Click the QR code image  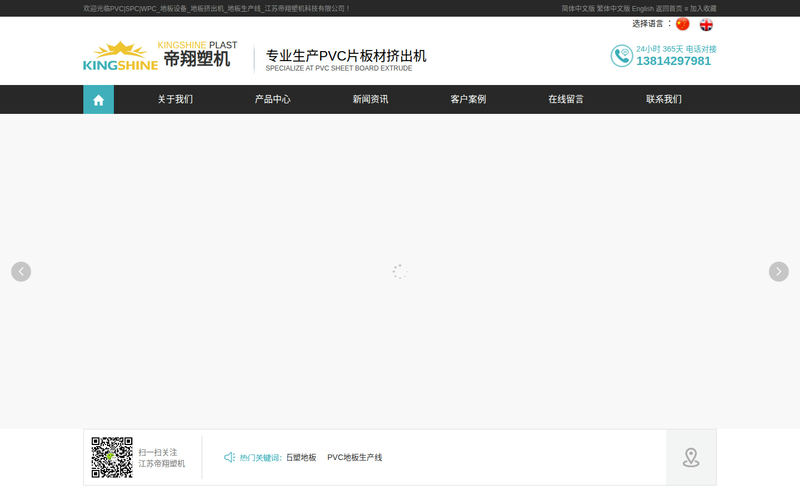[112, 457]
